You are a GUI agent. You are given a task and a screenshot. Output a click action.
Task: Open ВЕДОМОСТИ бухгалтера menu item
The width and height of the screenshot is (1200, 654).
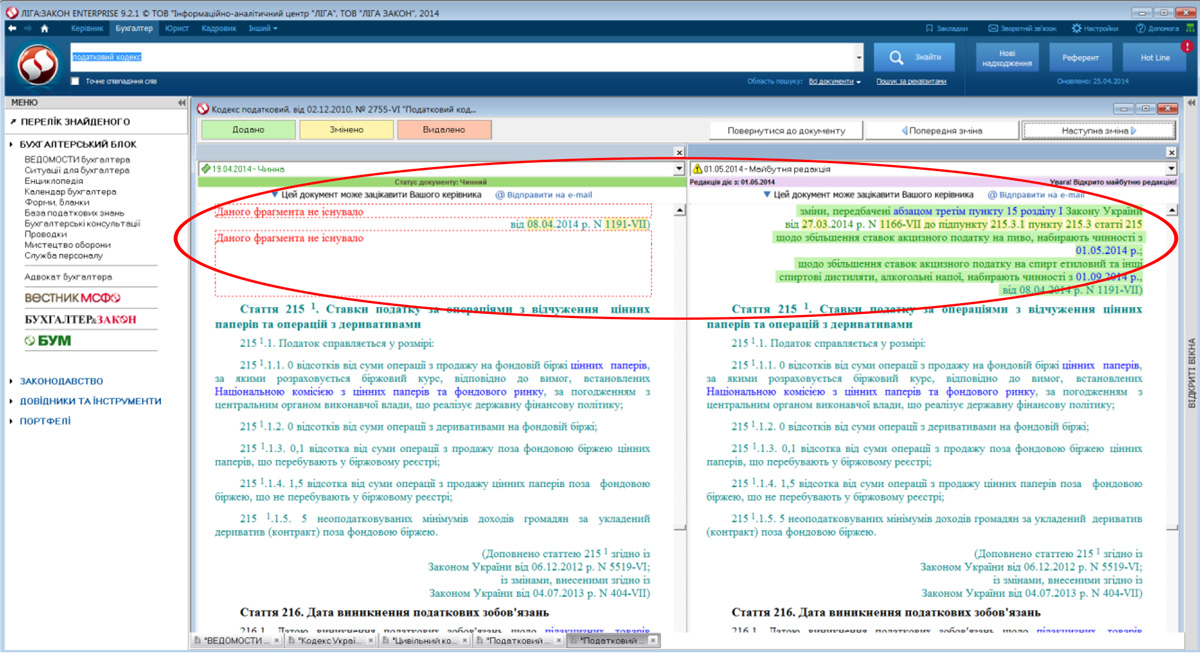[x=75, y=159]
